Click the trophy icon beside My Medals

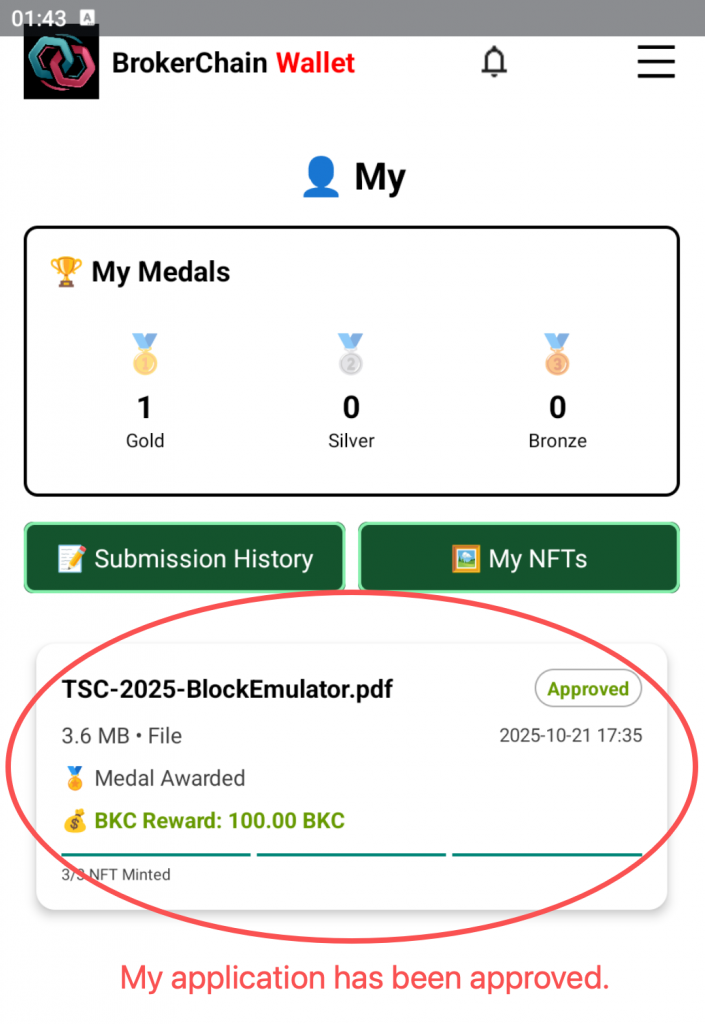66,271
